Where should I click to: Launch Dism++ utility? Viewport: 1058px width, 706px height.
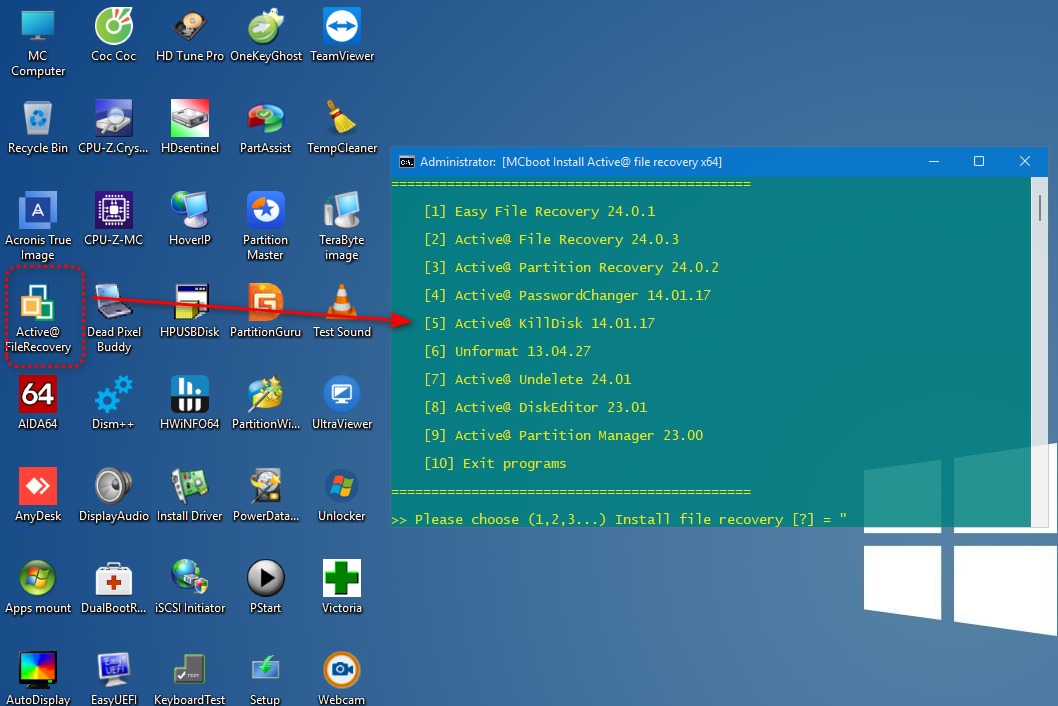113,395
